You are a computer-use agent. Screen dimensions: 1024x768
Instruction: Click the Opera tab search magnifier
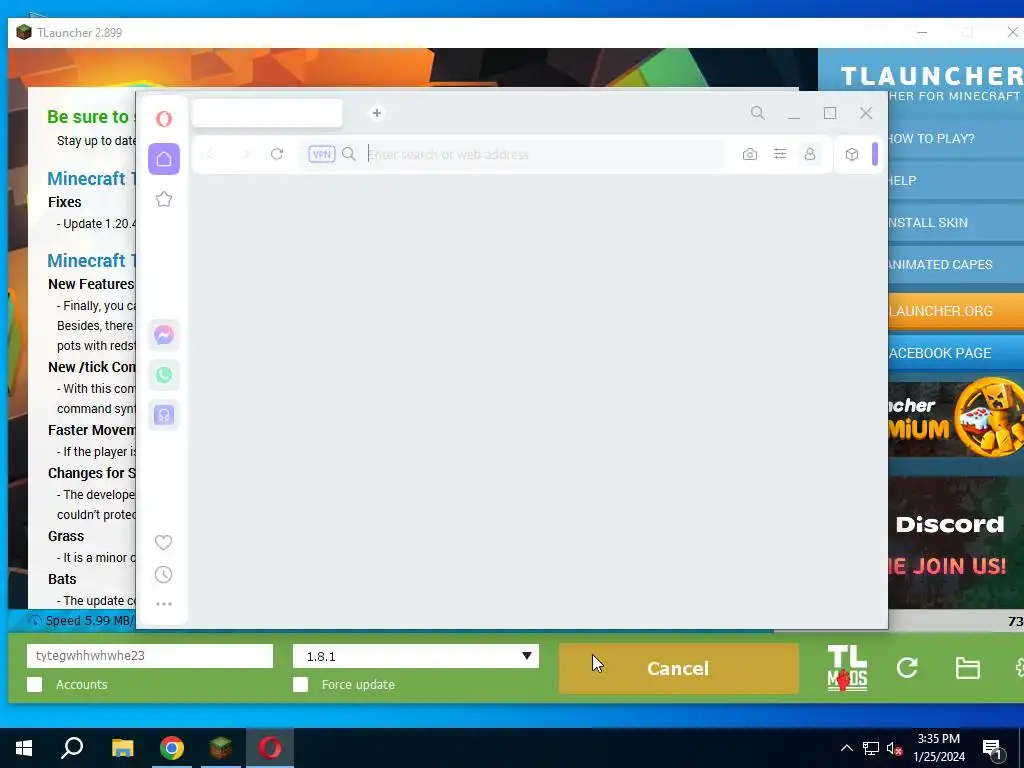tap(758, 113)
